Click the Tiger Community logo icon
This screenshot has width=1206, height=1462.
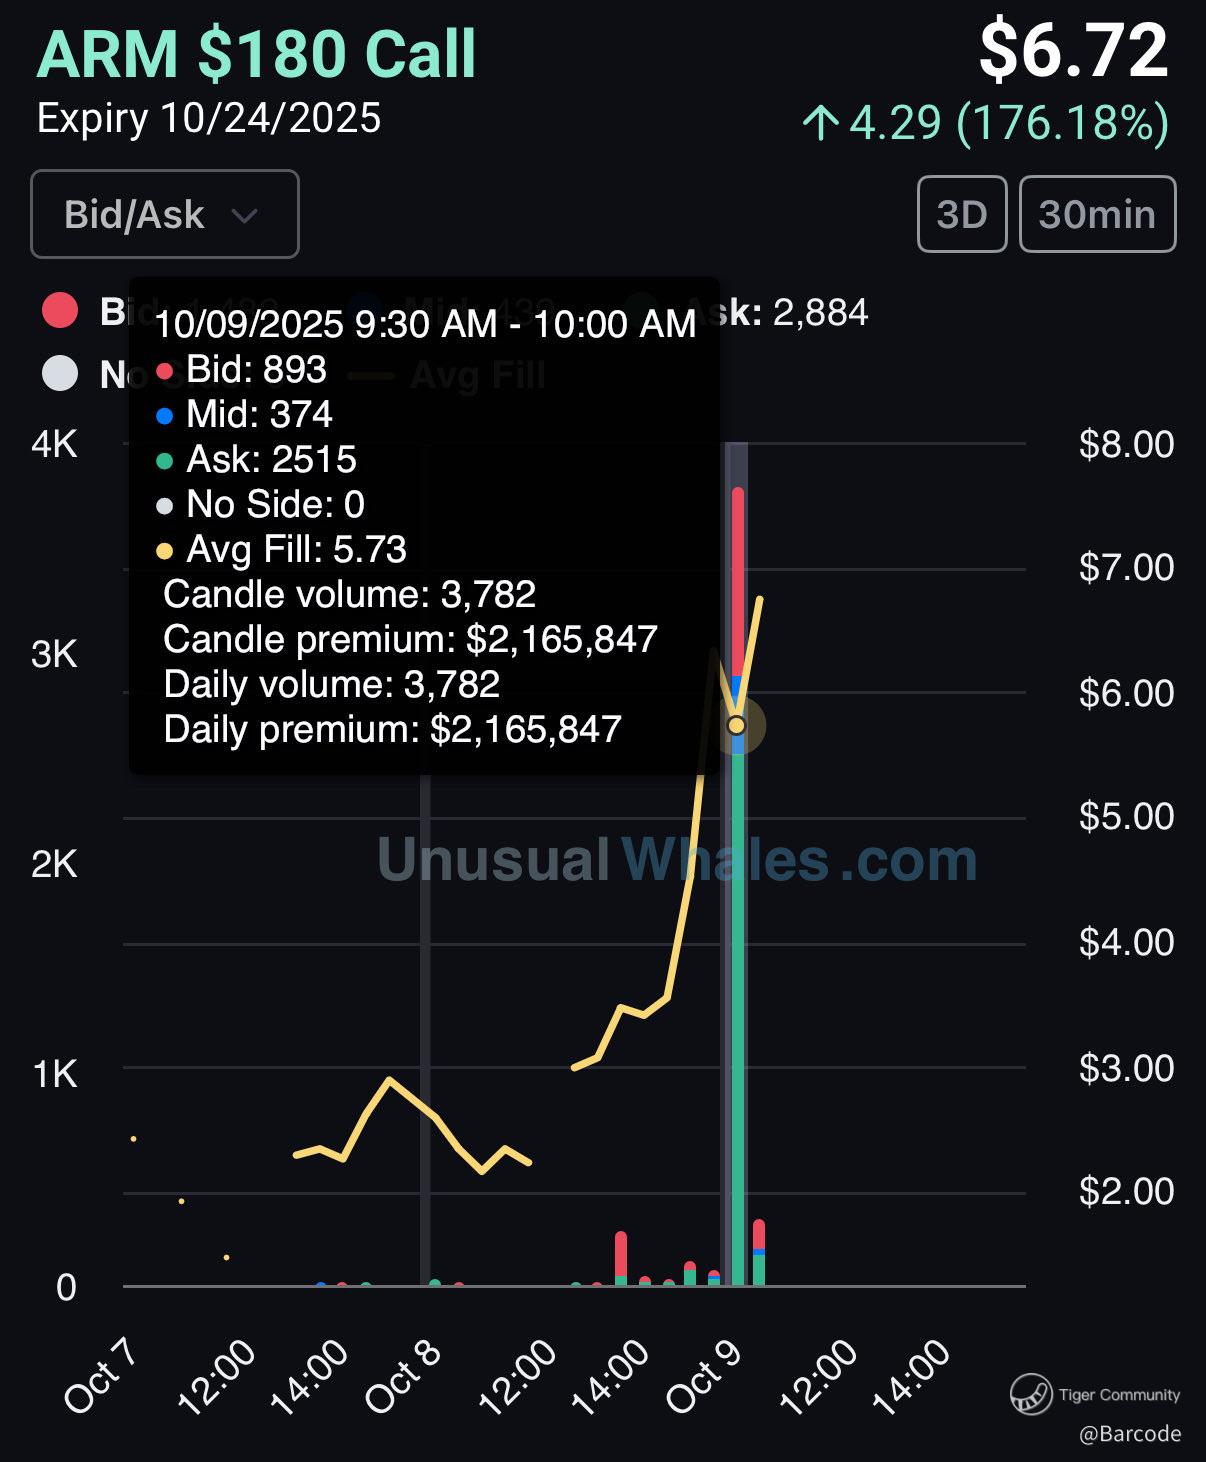click(x=1030, y=1394)
